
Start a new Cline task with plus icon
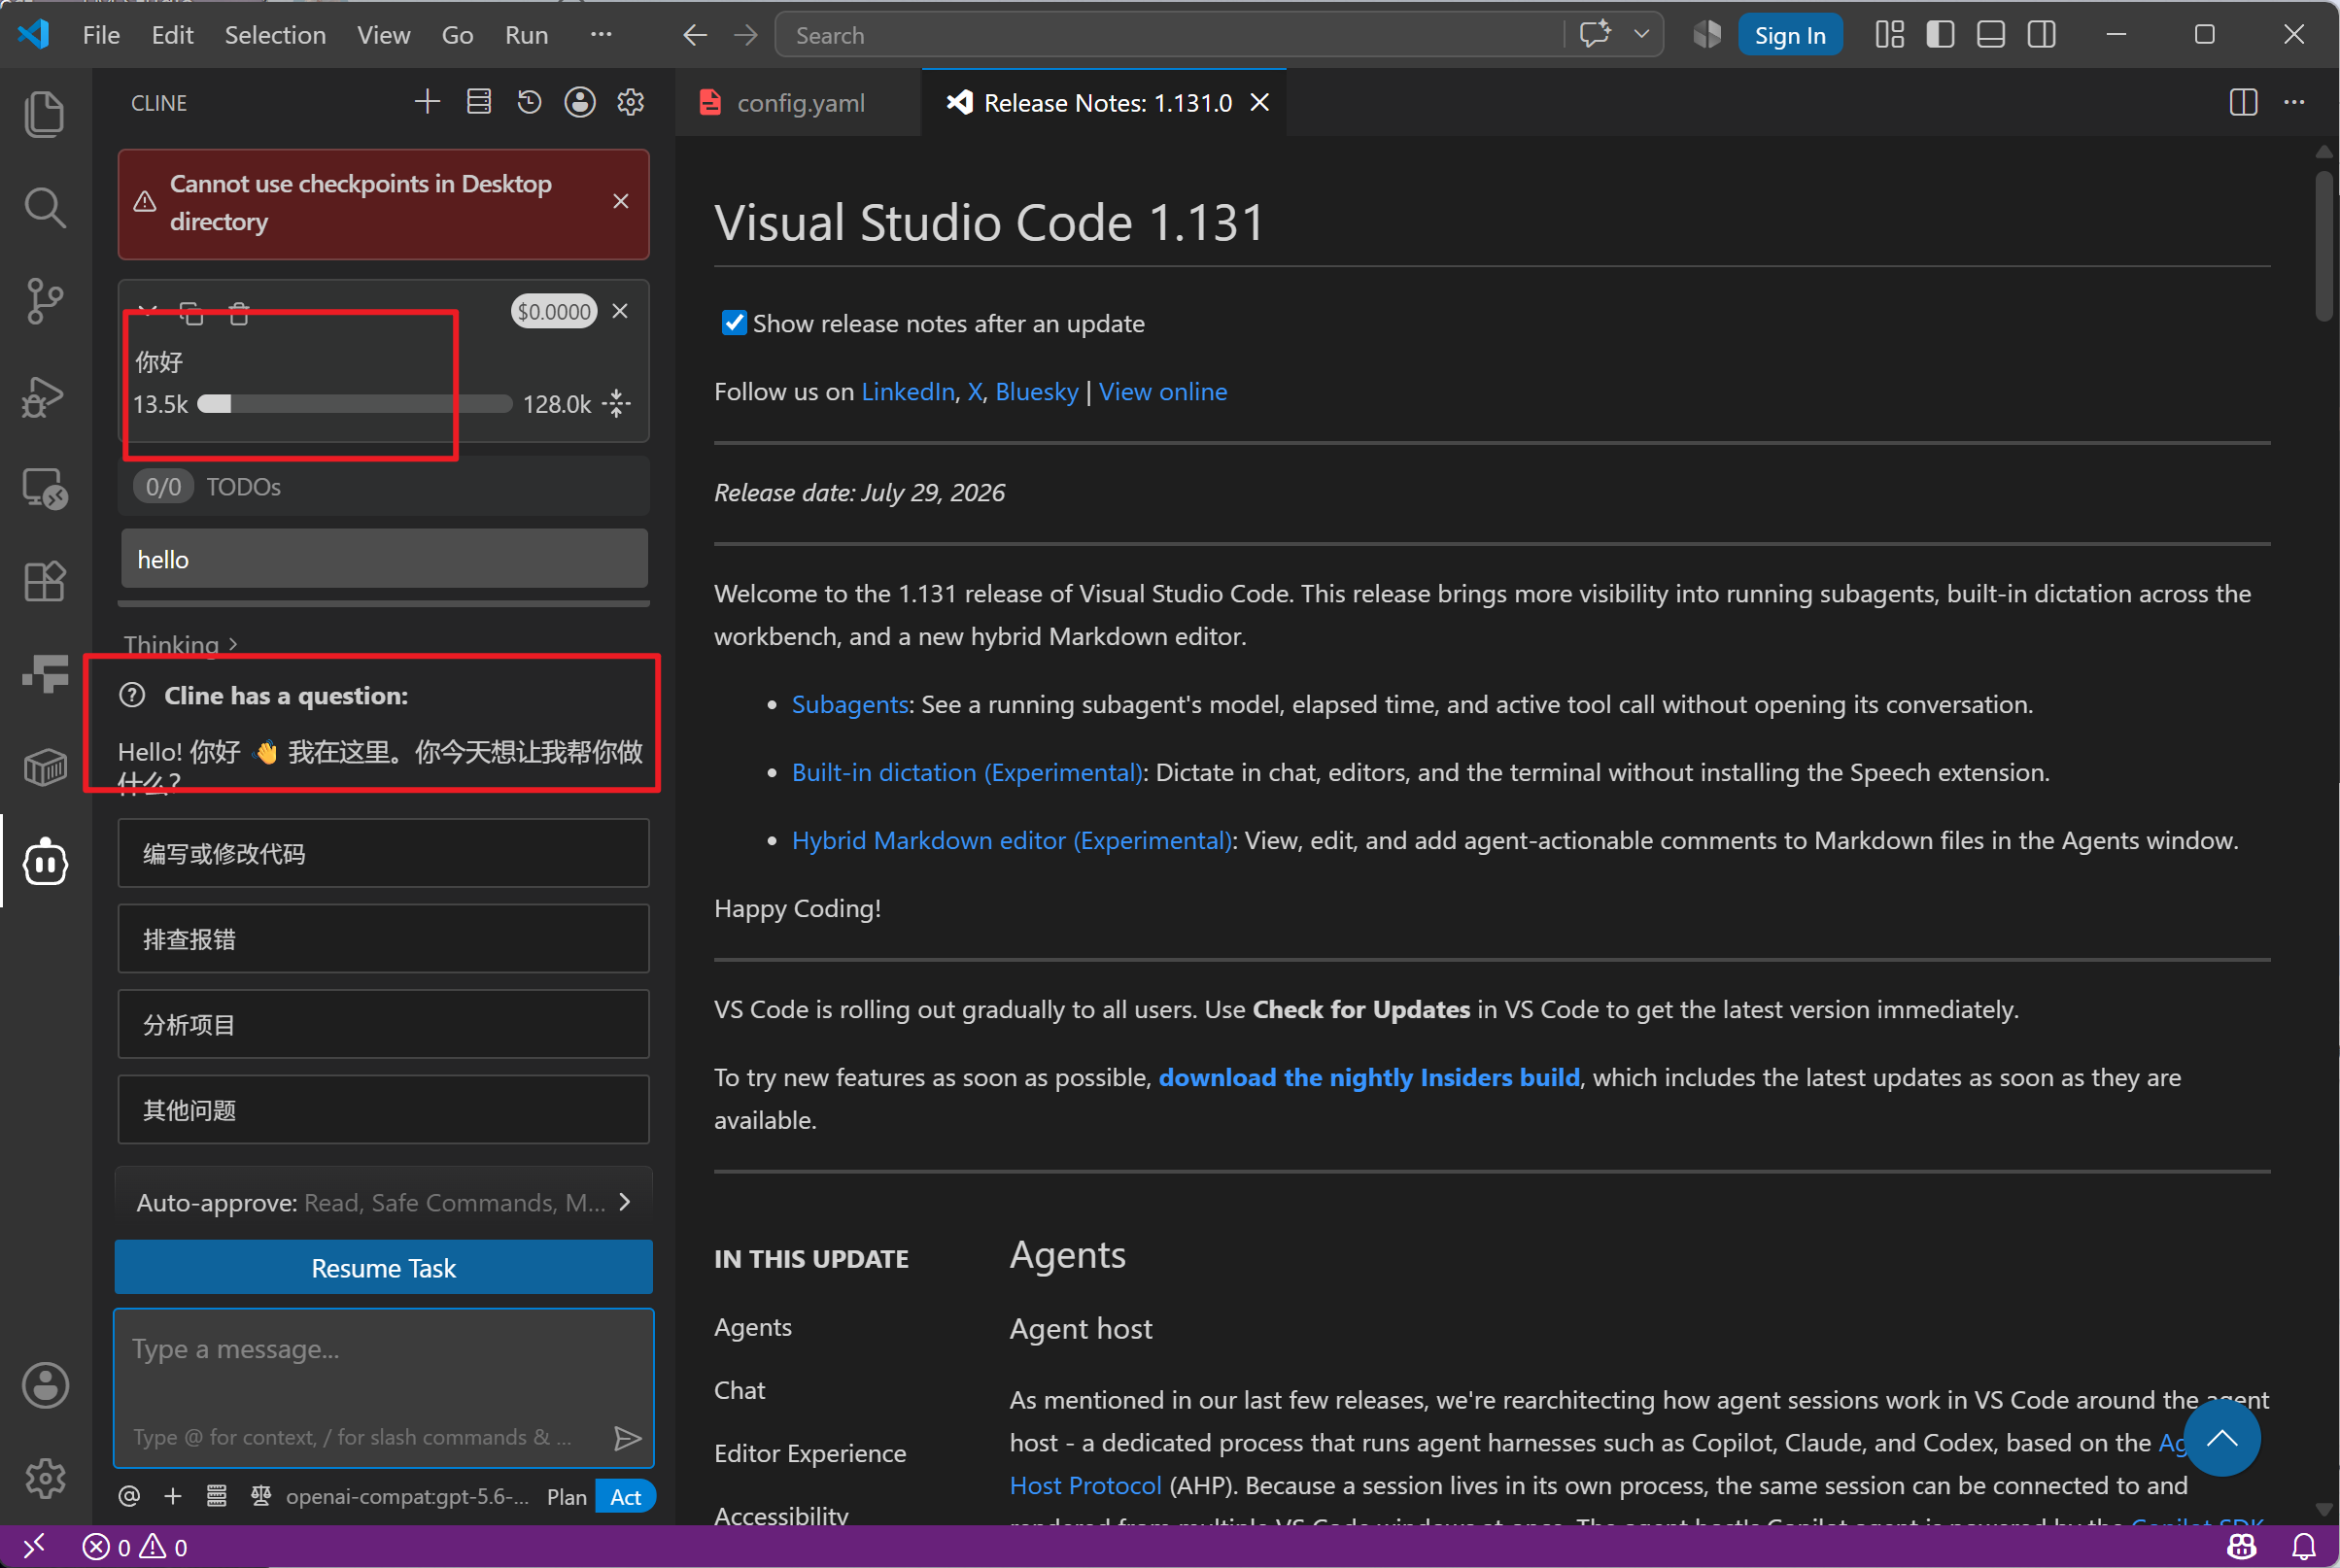(427, 102)
